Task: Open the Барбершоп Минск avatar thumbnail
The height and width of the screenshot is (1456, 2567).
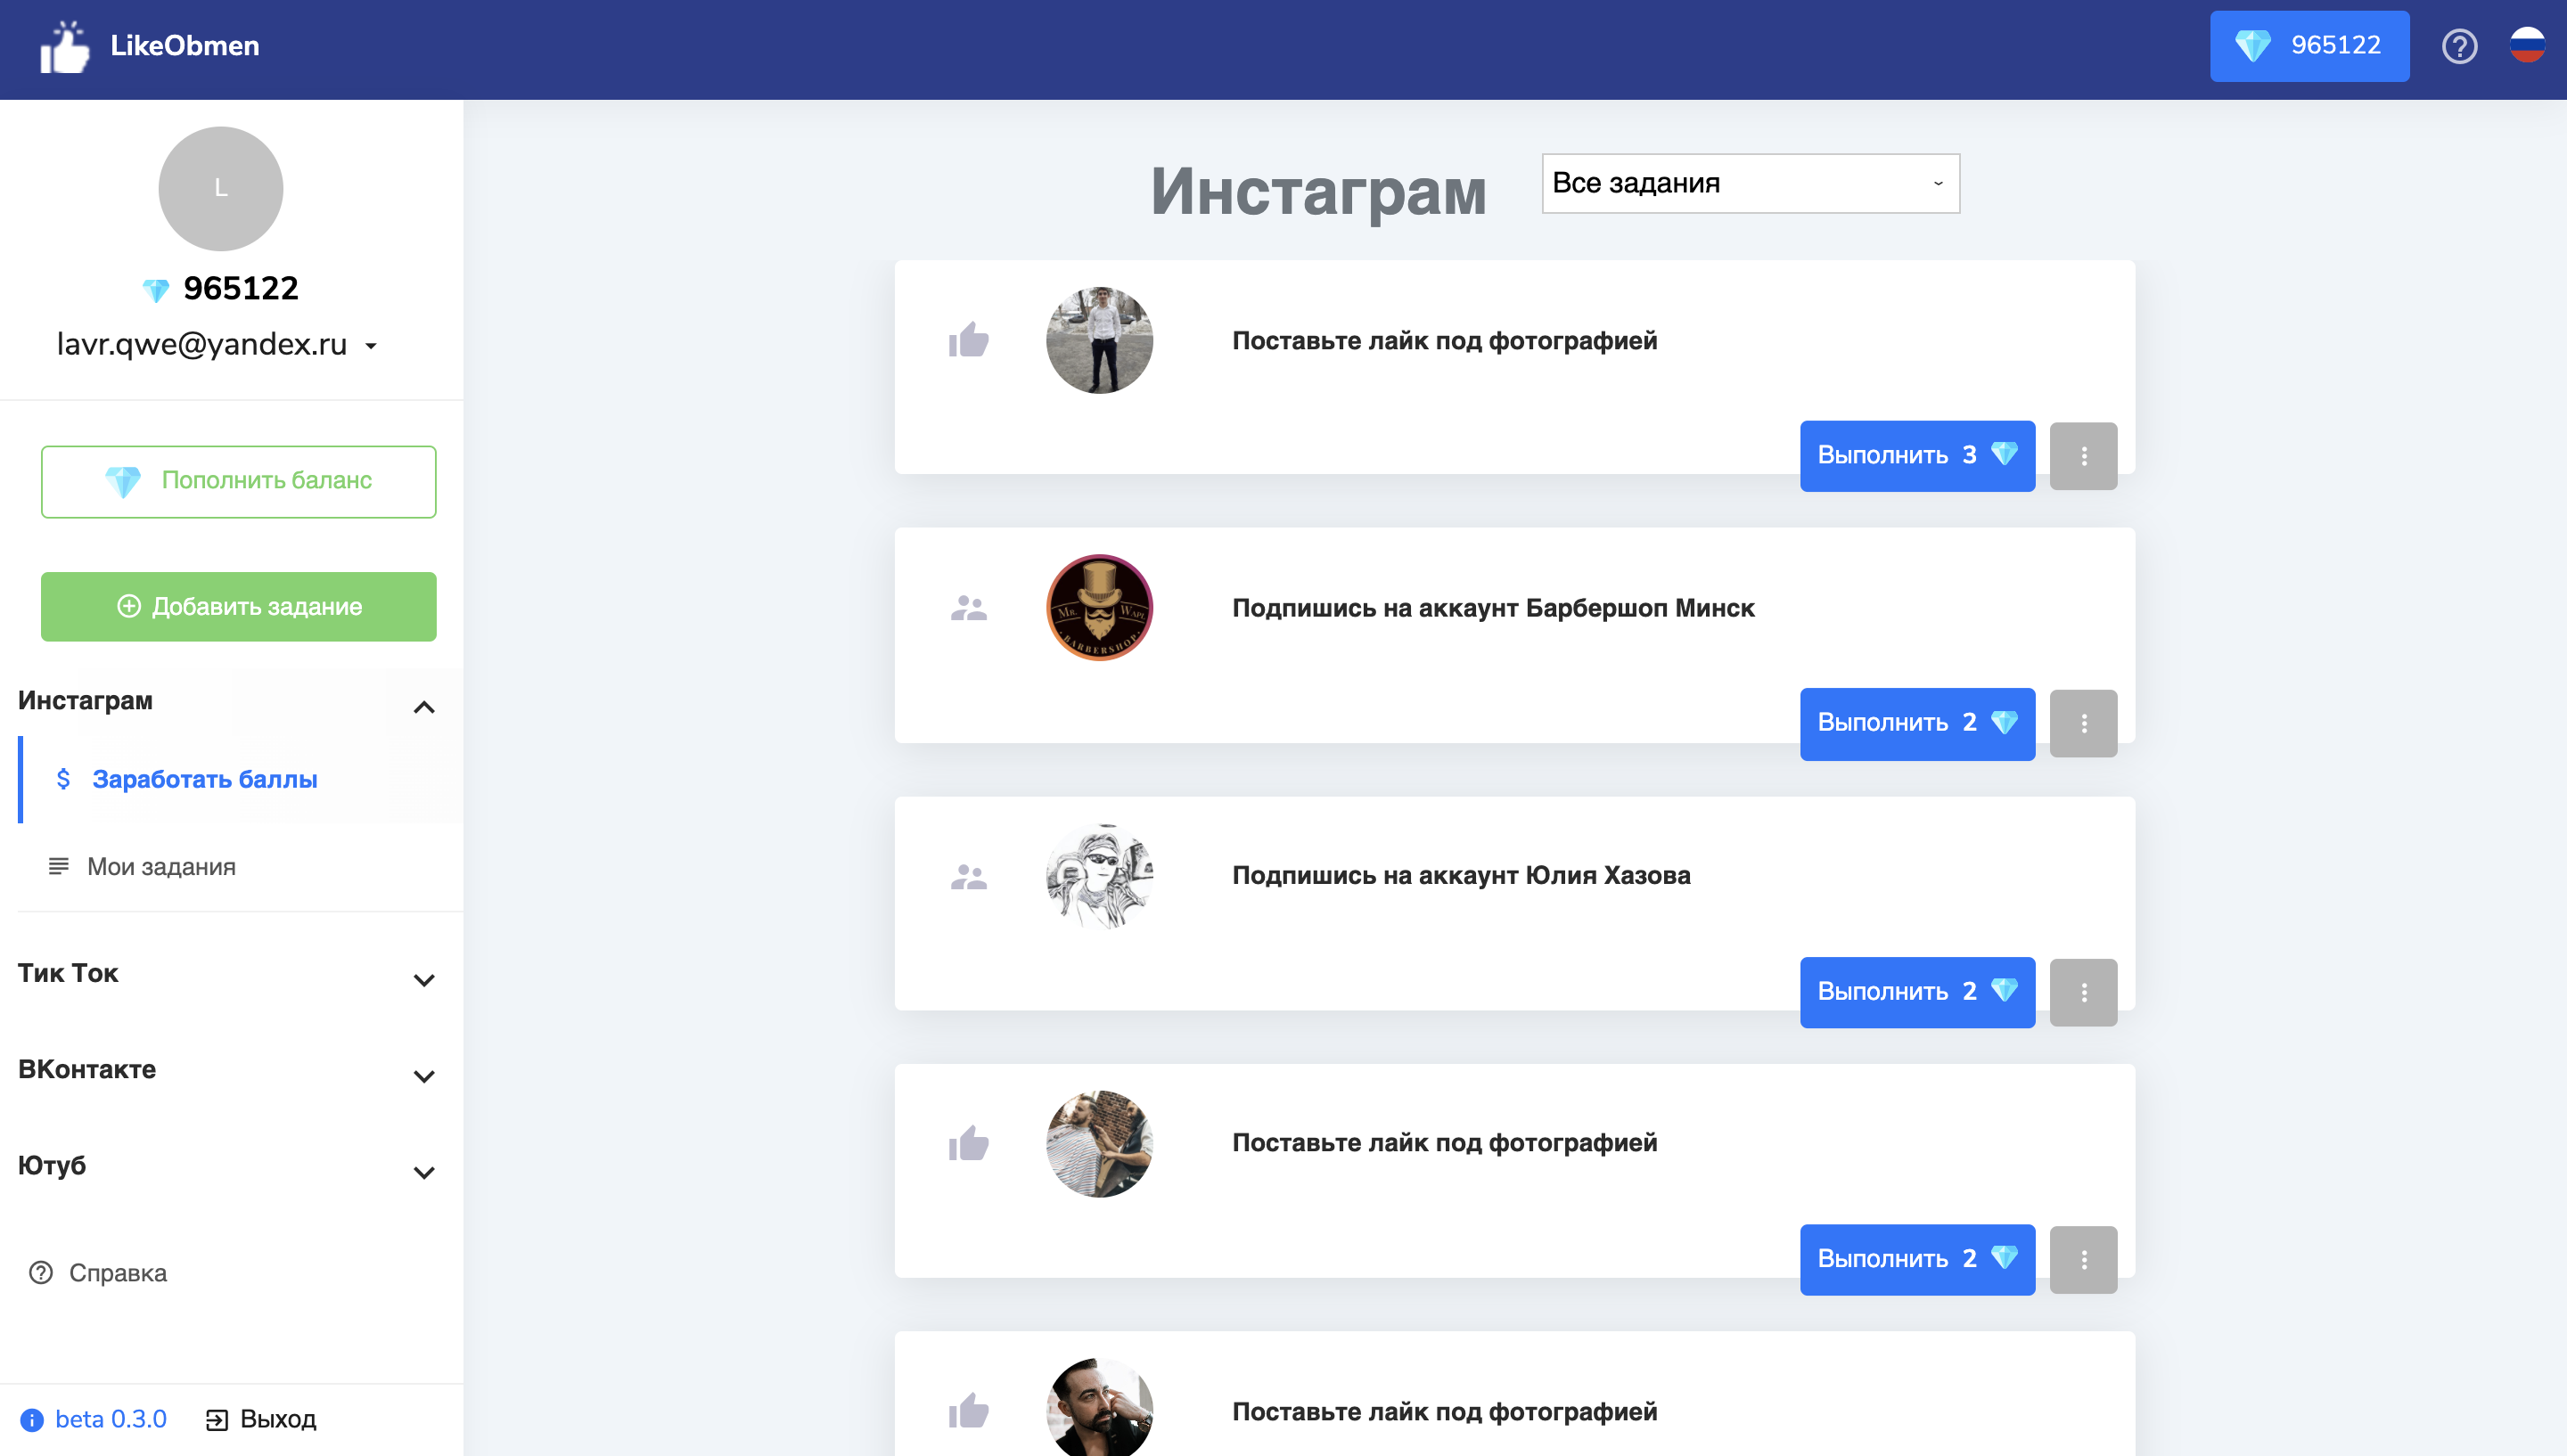Action: pyautogui.click(x=1098, y=607)
